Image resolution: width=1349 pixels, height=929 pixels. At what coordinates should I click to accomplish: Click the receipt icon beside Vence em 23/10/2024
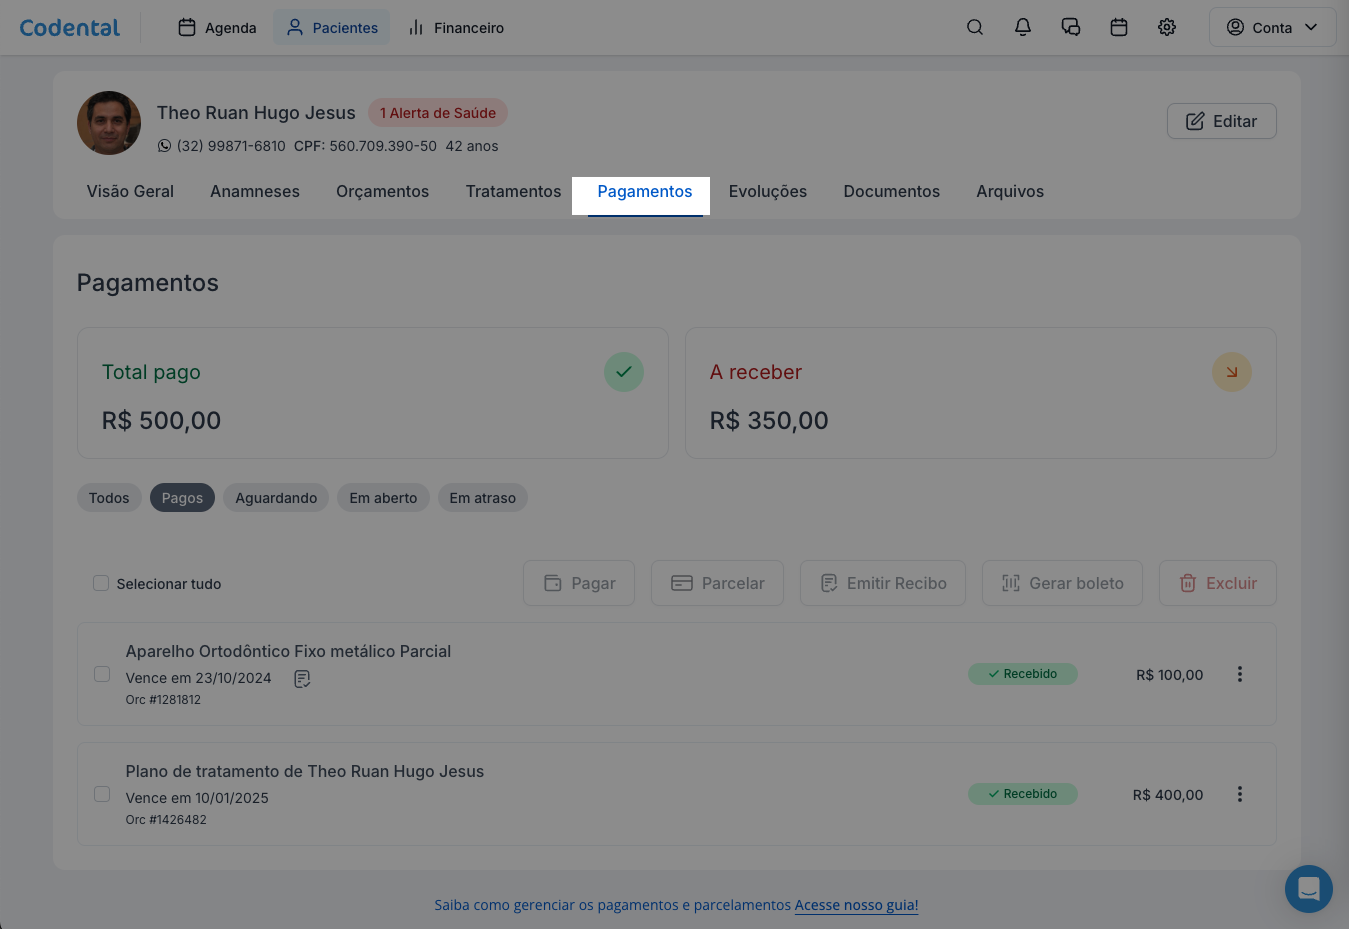point(302,679)
